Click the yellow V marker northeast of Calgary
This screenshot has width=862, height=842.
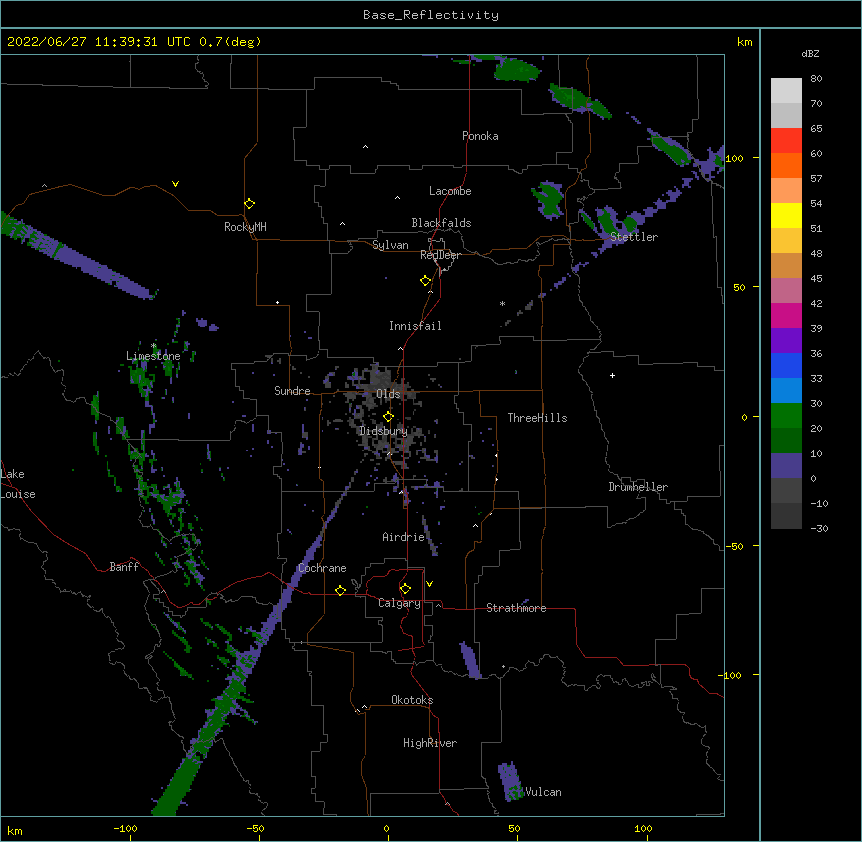point(429,584)
